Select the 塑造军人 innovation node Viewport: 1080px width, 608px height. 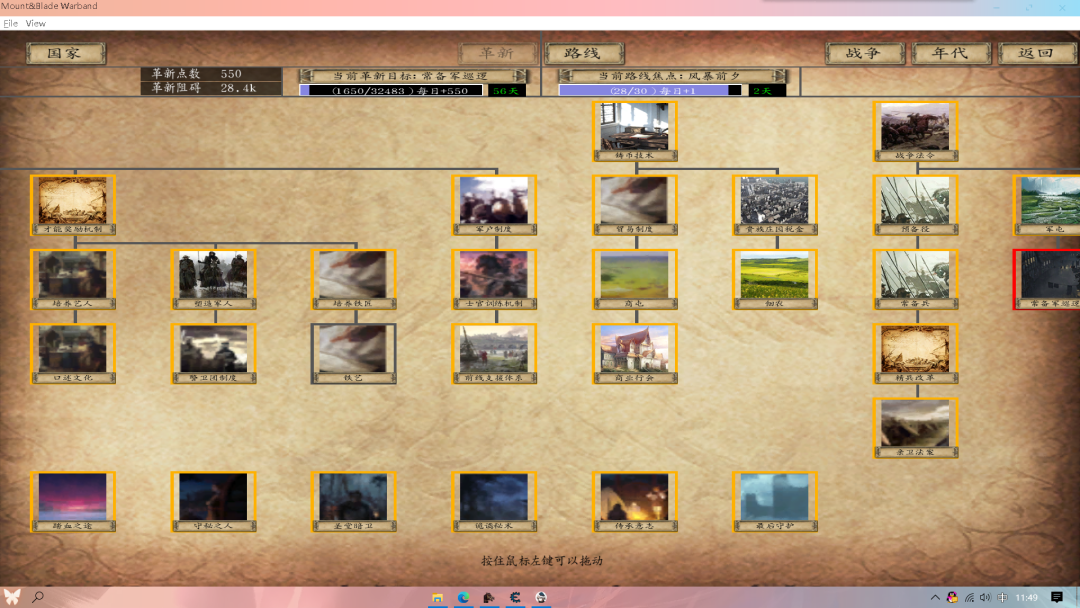(x=214, y=280)
